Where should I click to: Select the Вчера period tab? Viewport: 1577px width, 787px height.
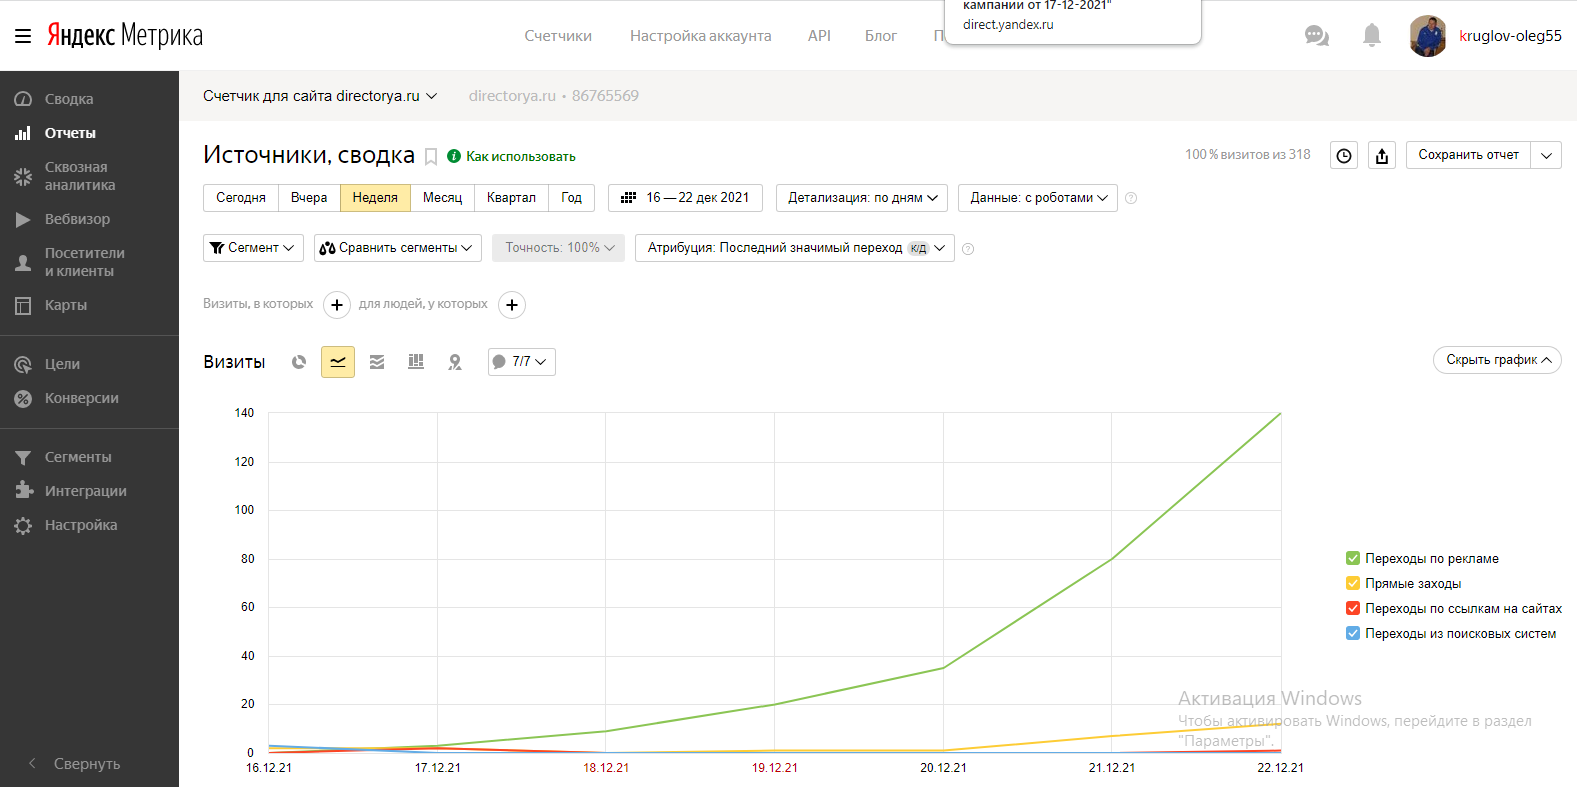(309, 198)
